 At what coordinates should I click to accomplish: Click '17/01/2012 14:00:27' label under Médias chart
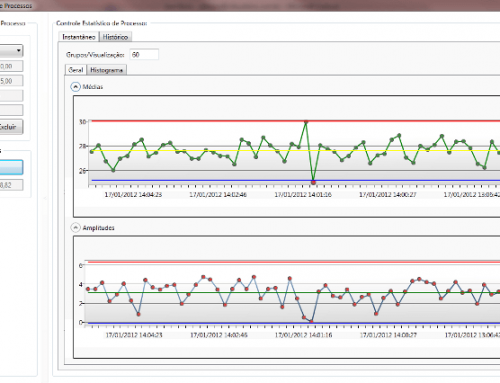pyautogui.click(x=388, y=194)
